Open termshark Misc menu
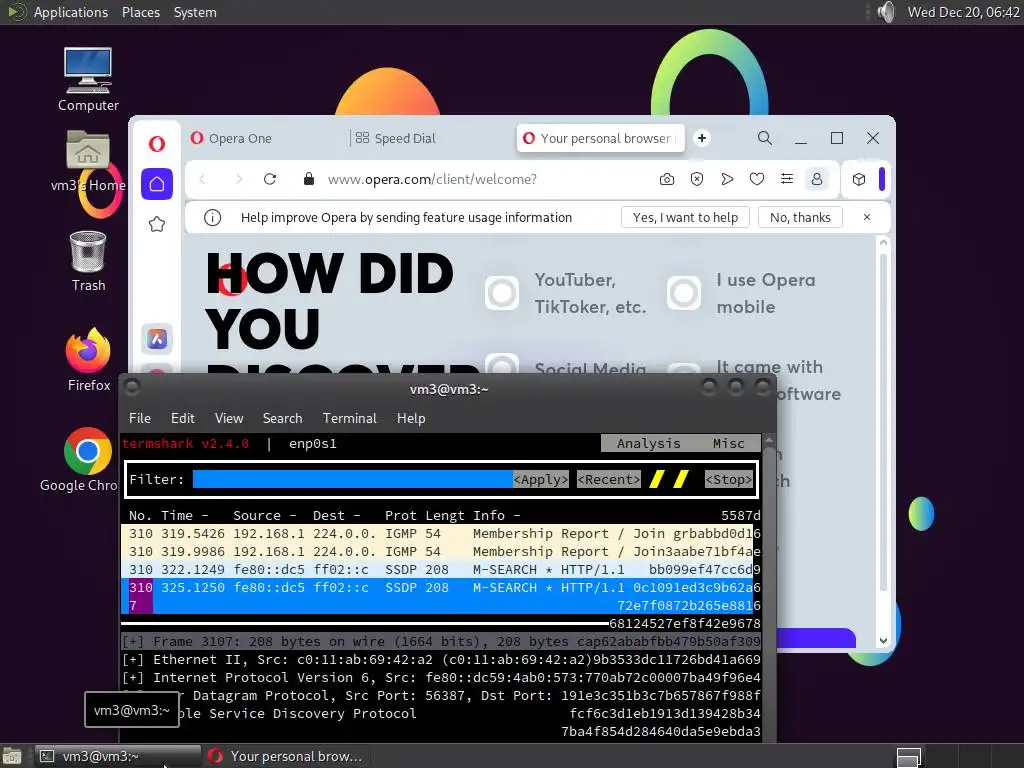This screenshot has width=1024, height=768. pyautogui.click(x=729, y=443)
